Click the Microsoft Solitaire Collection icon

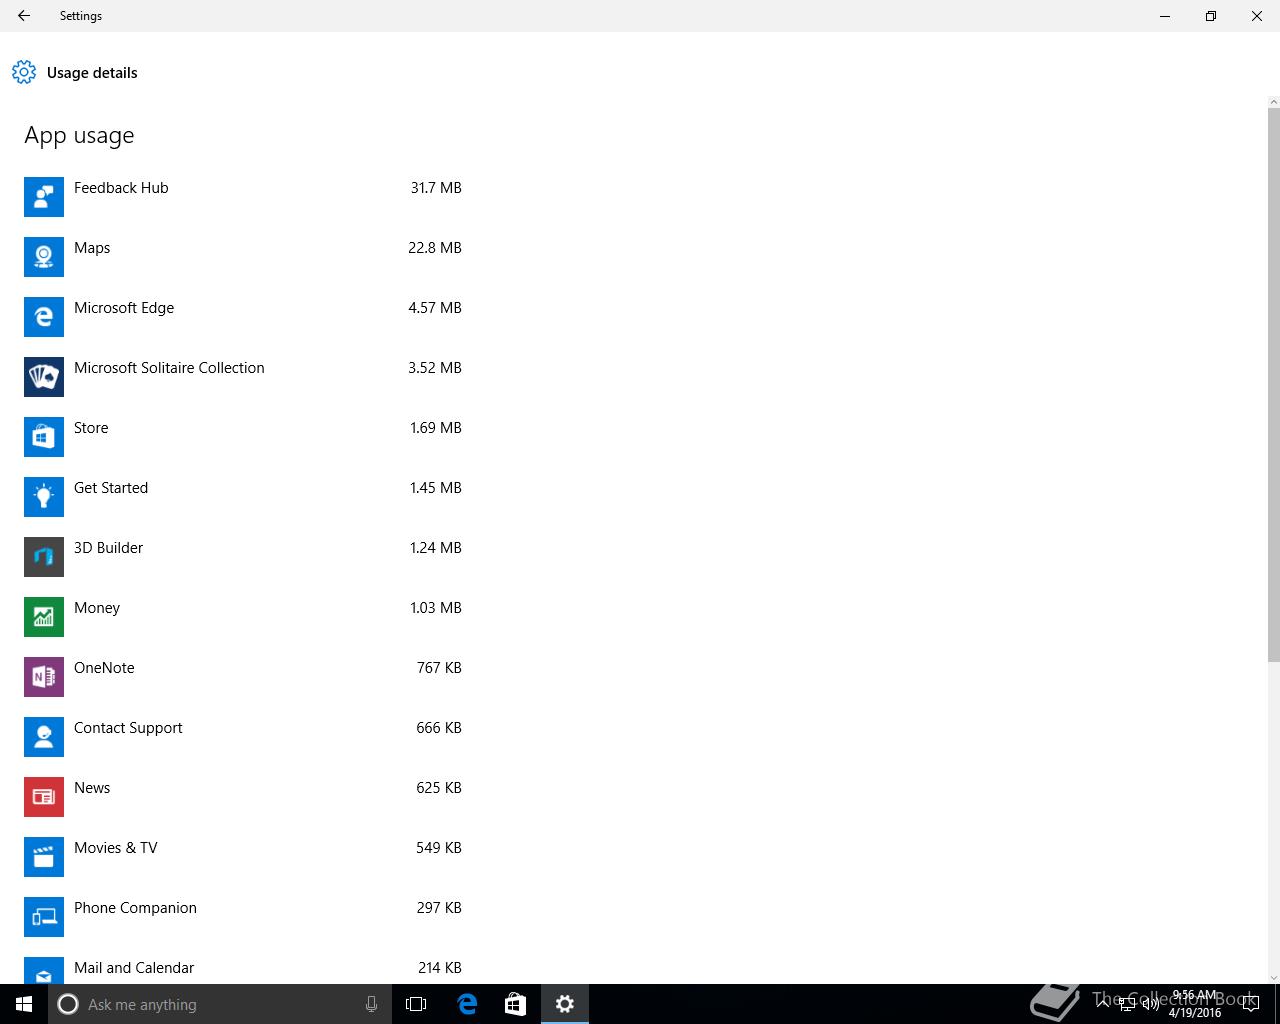[x=44, y=377]
